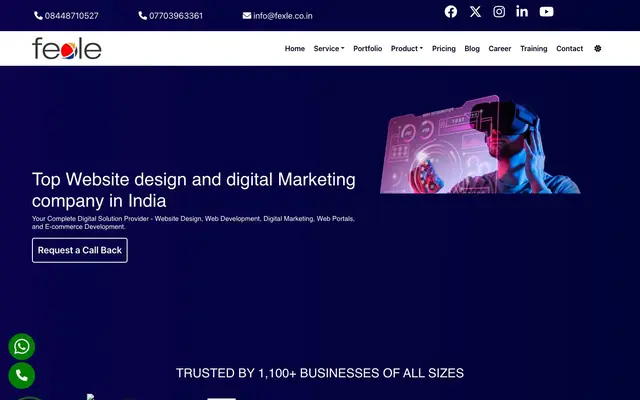Viewport: 640px width, 400px height.
Task: Open the Blog menu item
Action: click(x=472, y=49)
